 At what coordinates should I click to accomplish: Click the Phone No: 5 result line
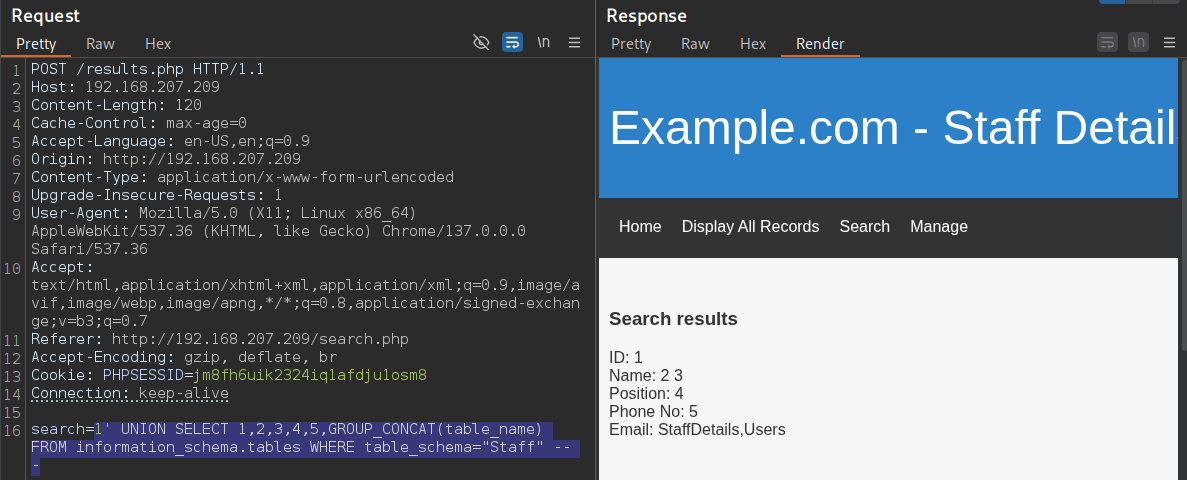(653, 412)
